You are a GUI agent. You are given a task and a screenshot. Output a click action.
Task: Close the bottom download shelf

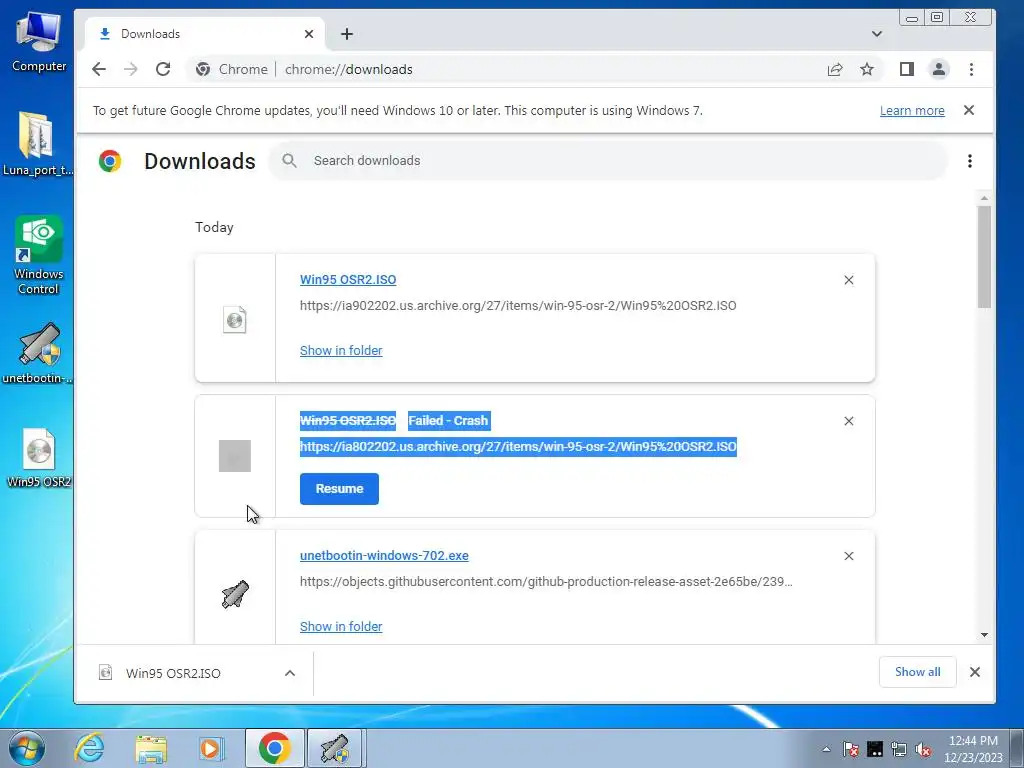pyautogui.click(x=975, y=672)
